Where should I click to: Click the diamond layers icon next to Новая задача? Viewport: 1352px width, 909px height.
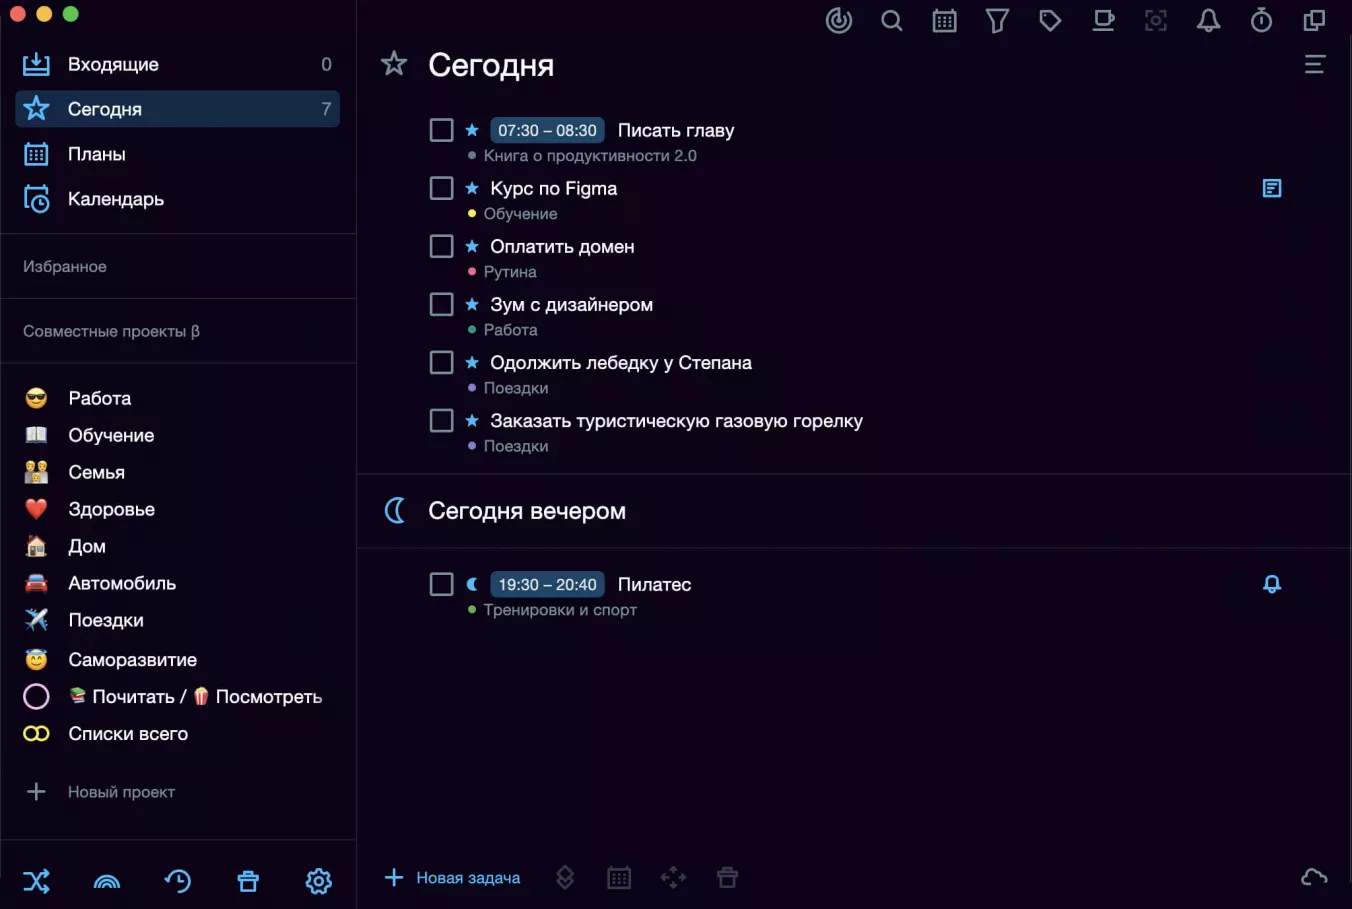point(565,877)
